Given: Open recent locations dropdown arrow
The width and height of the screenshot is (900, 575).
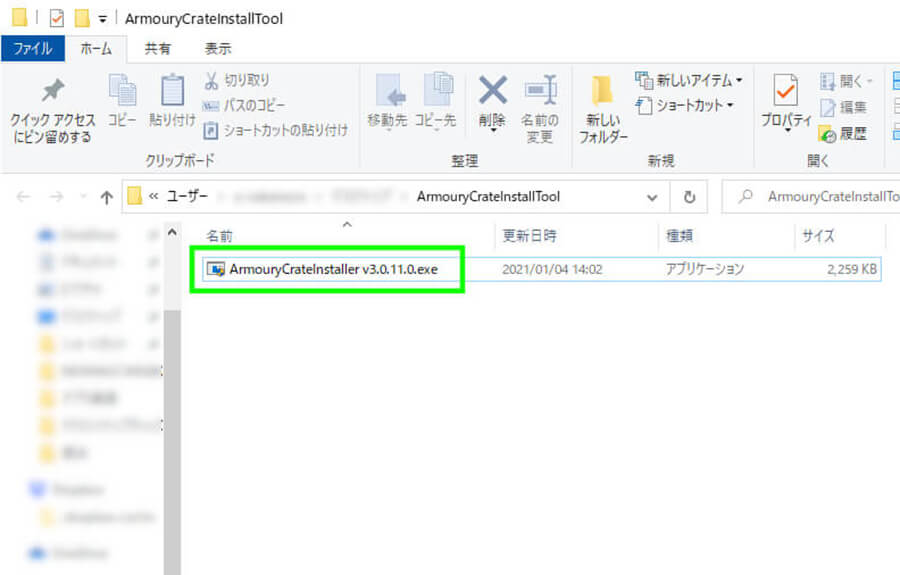Looking at the screenshot, I should 83,197.
